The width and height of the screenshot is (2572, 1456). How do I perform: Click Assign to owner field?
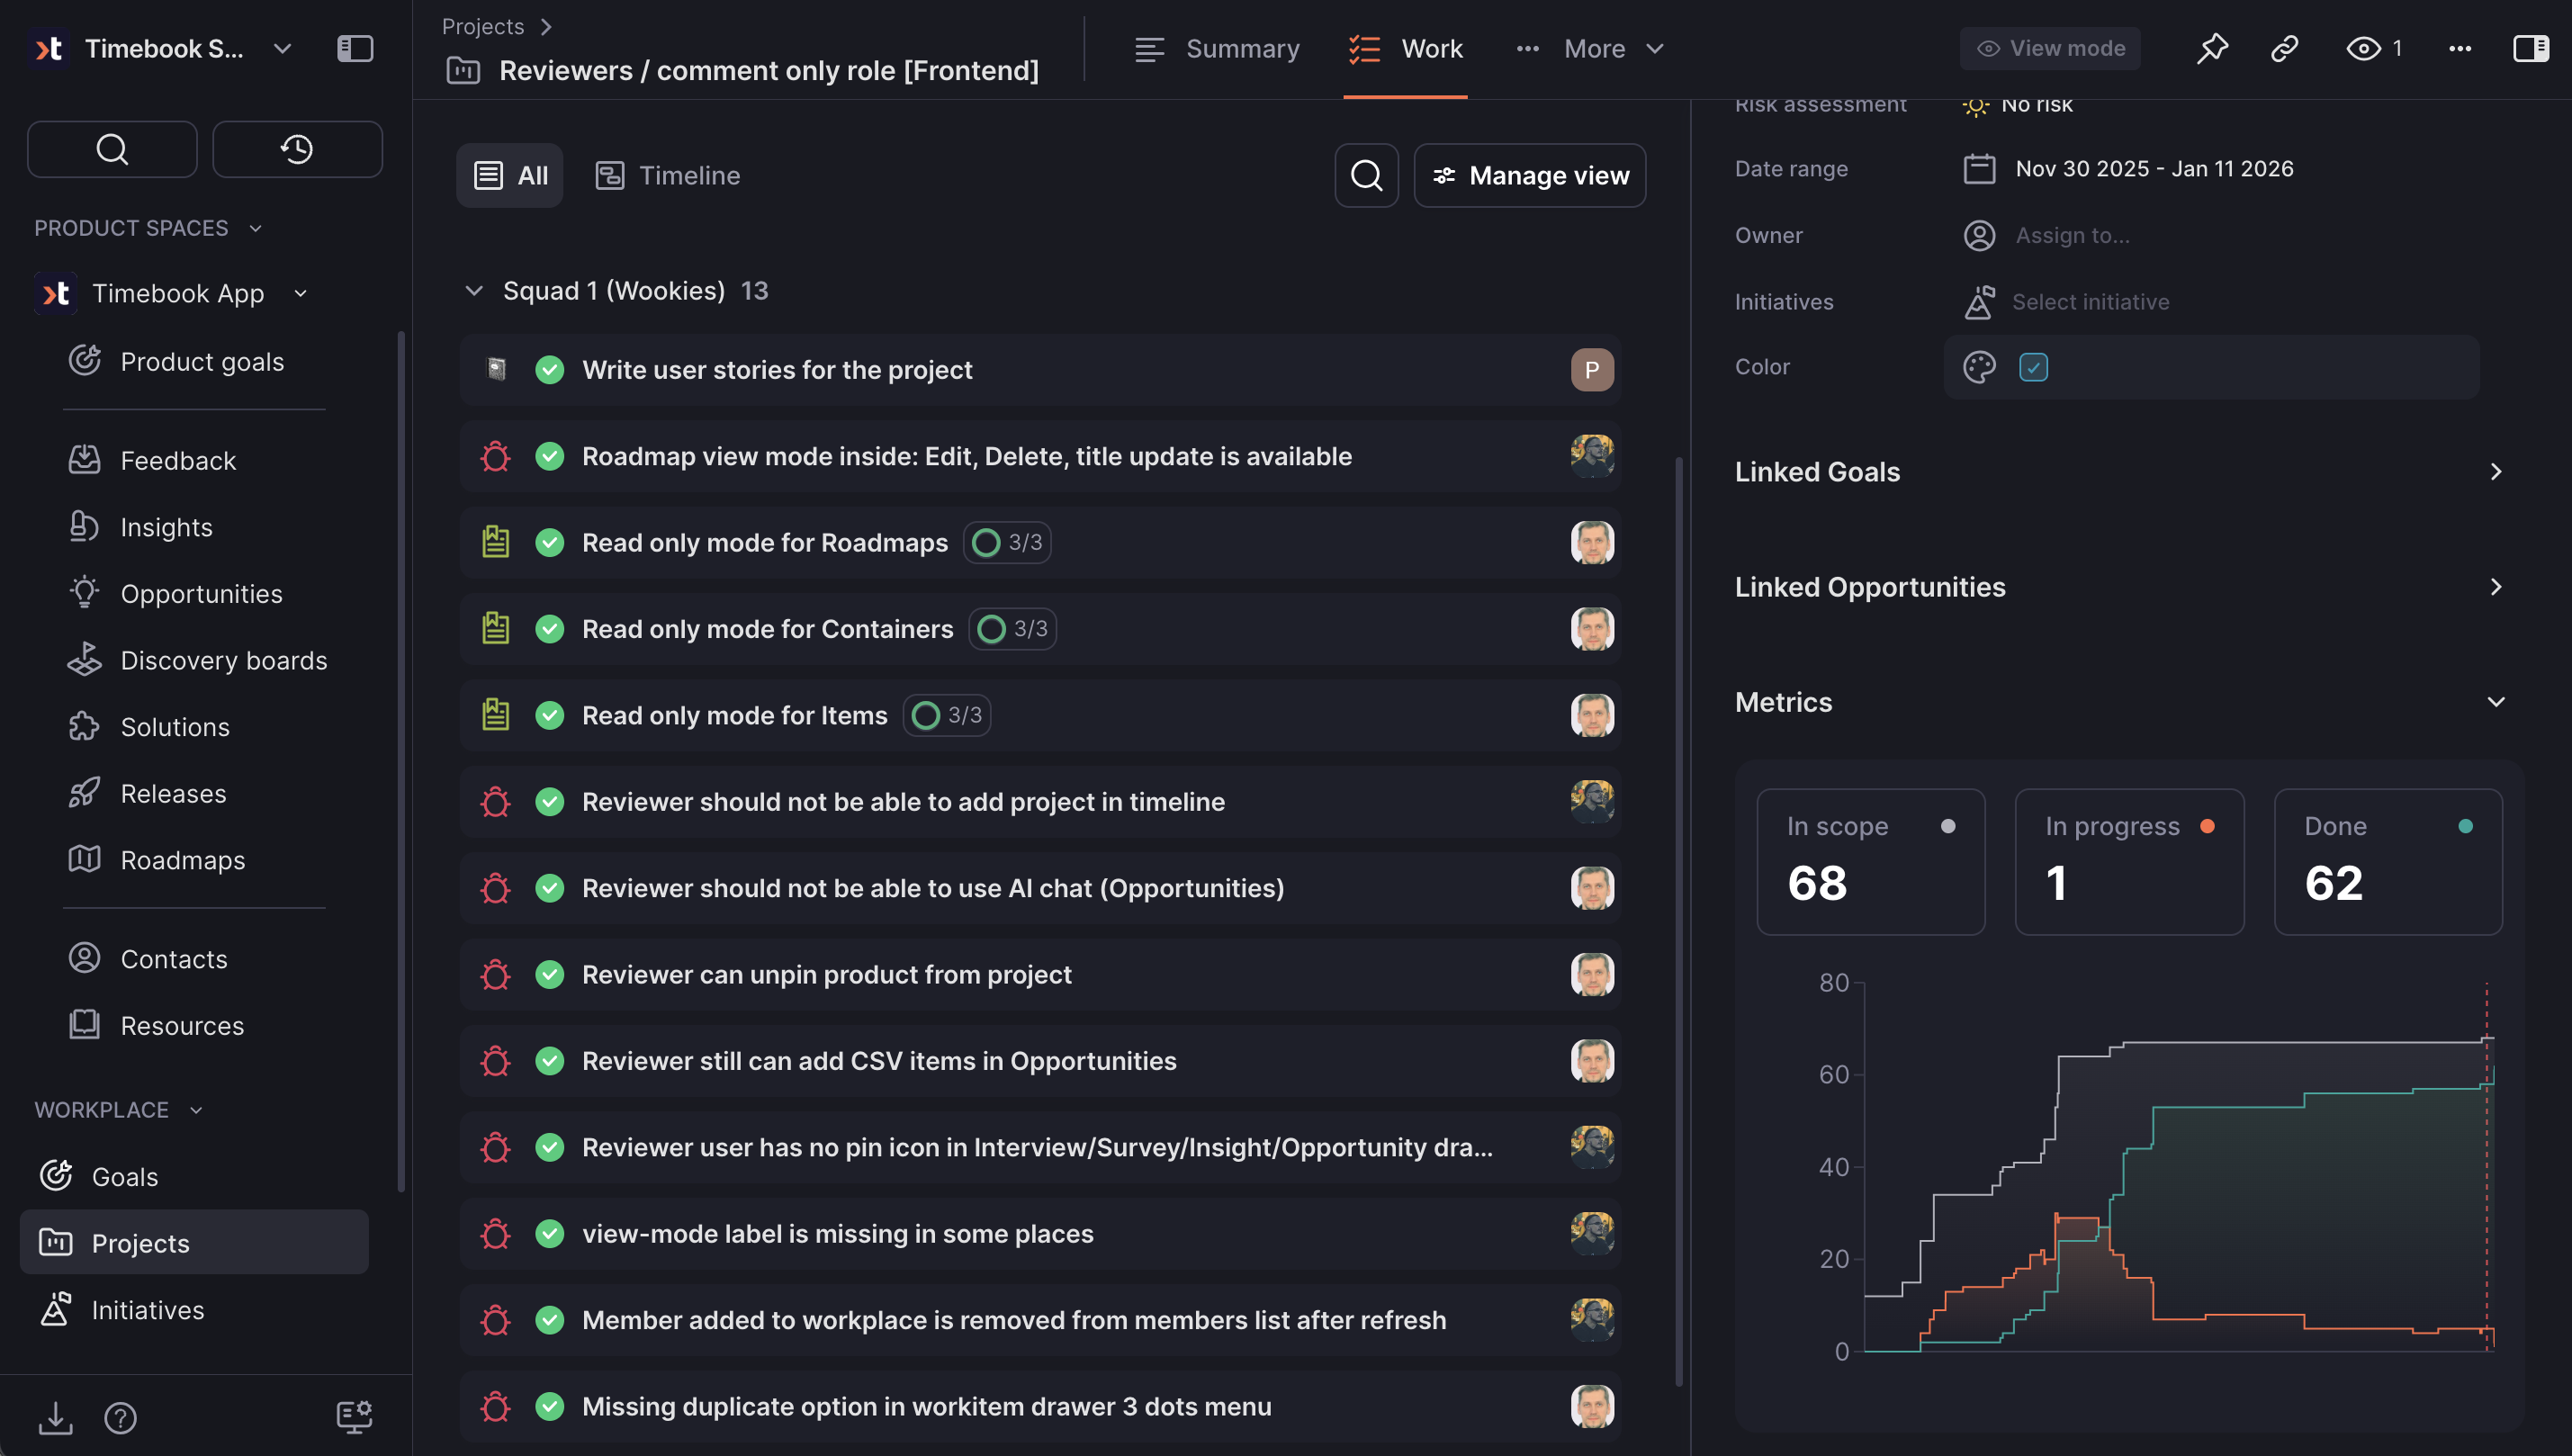coord(2072,235)
